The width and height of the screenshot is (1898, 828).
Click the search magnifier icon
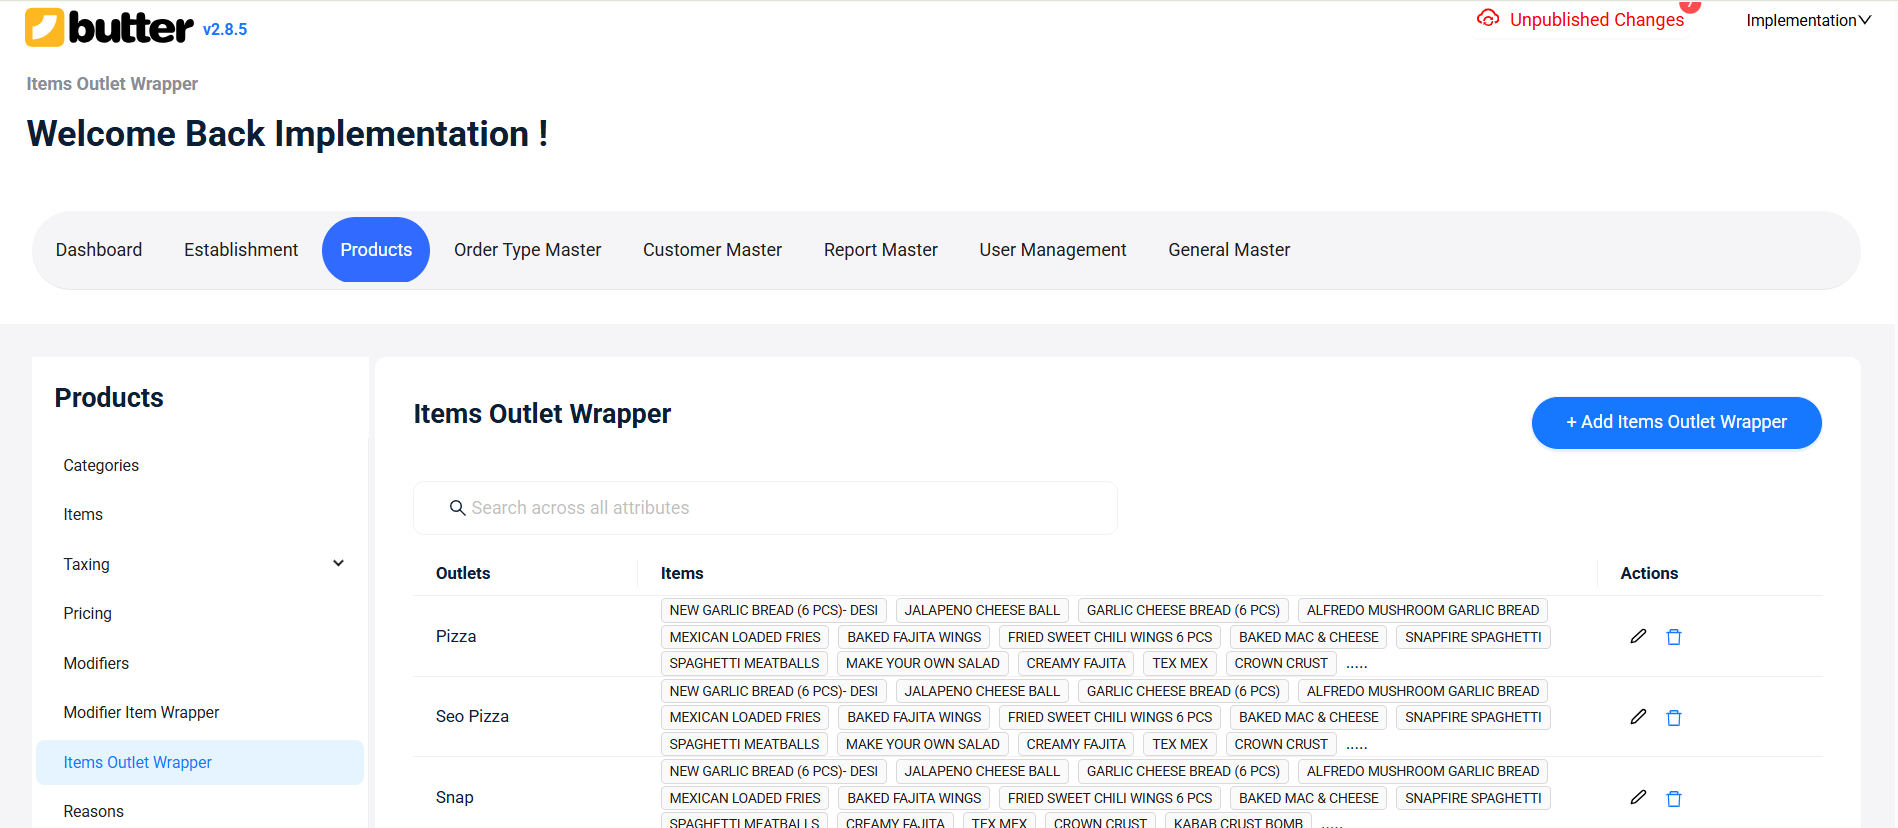457,508
